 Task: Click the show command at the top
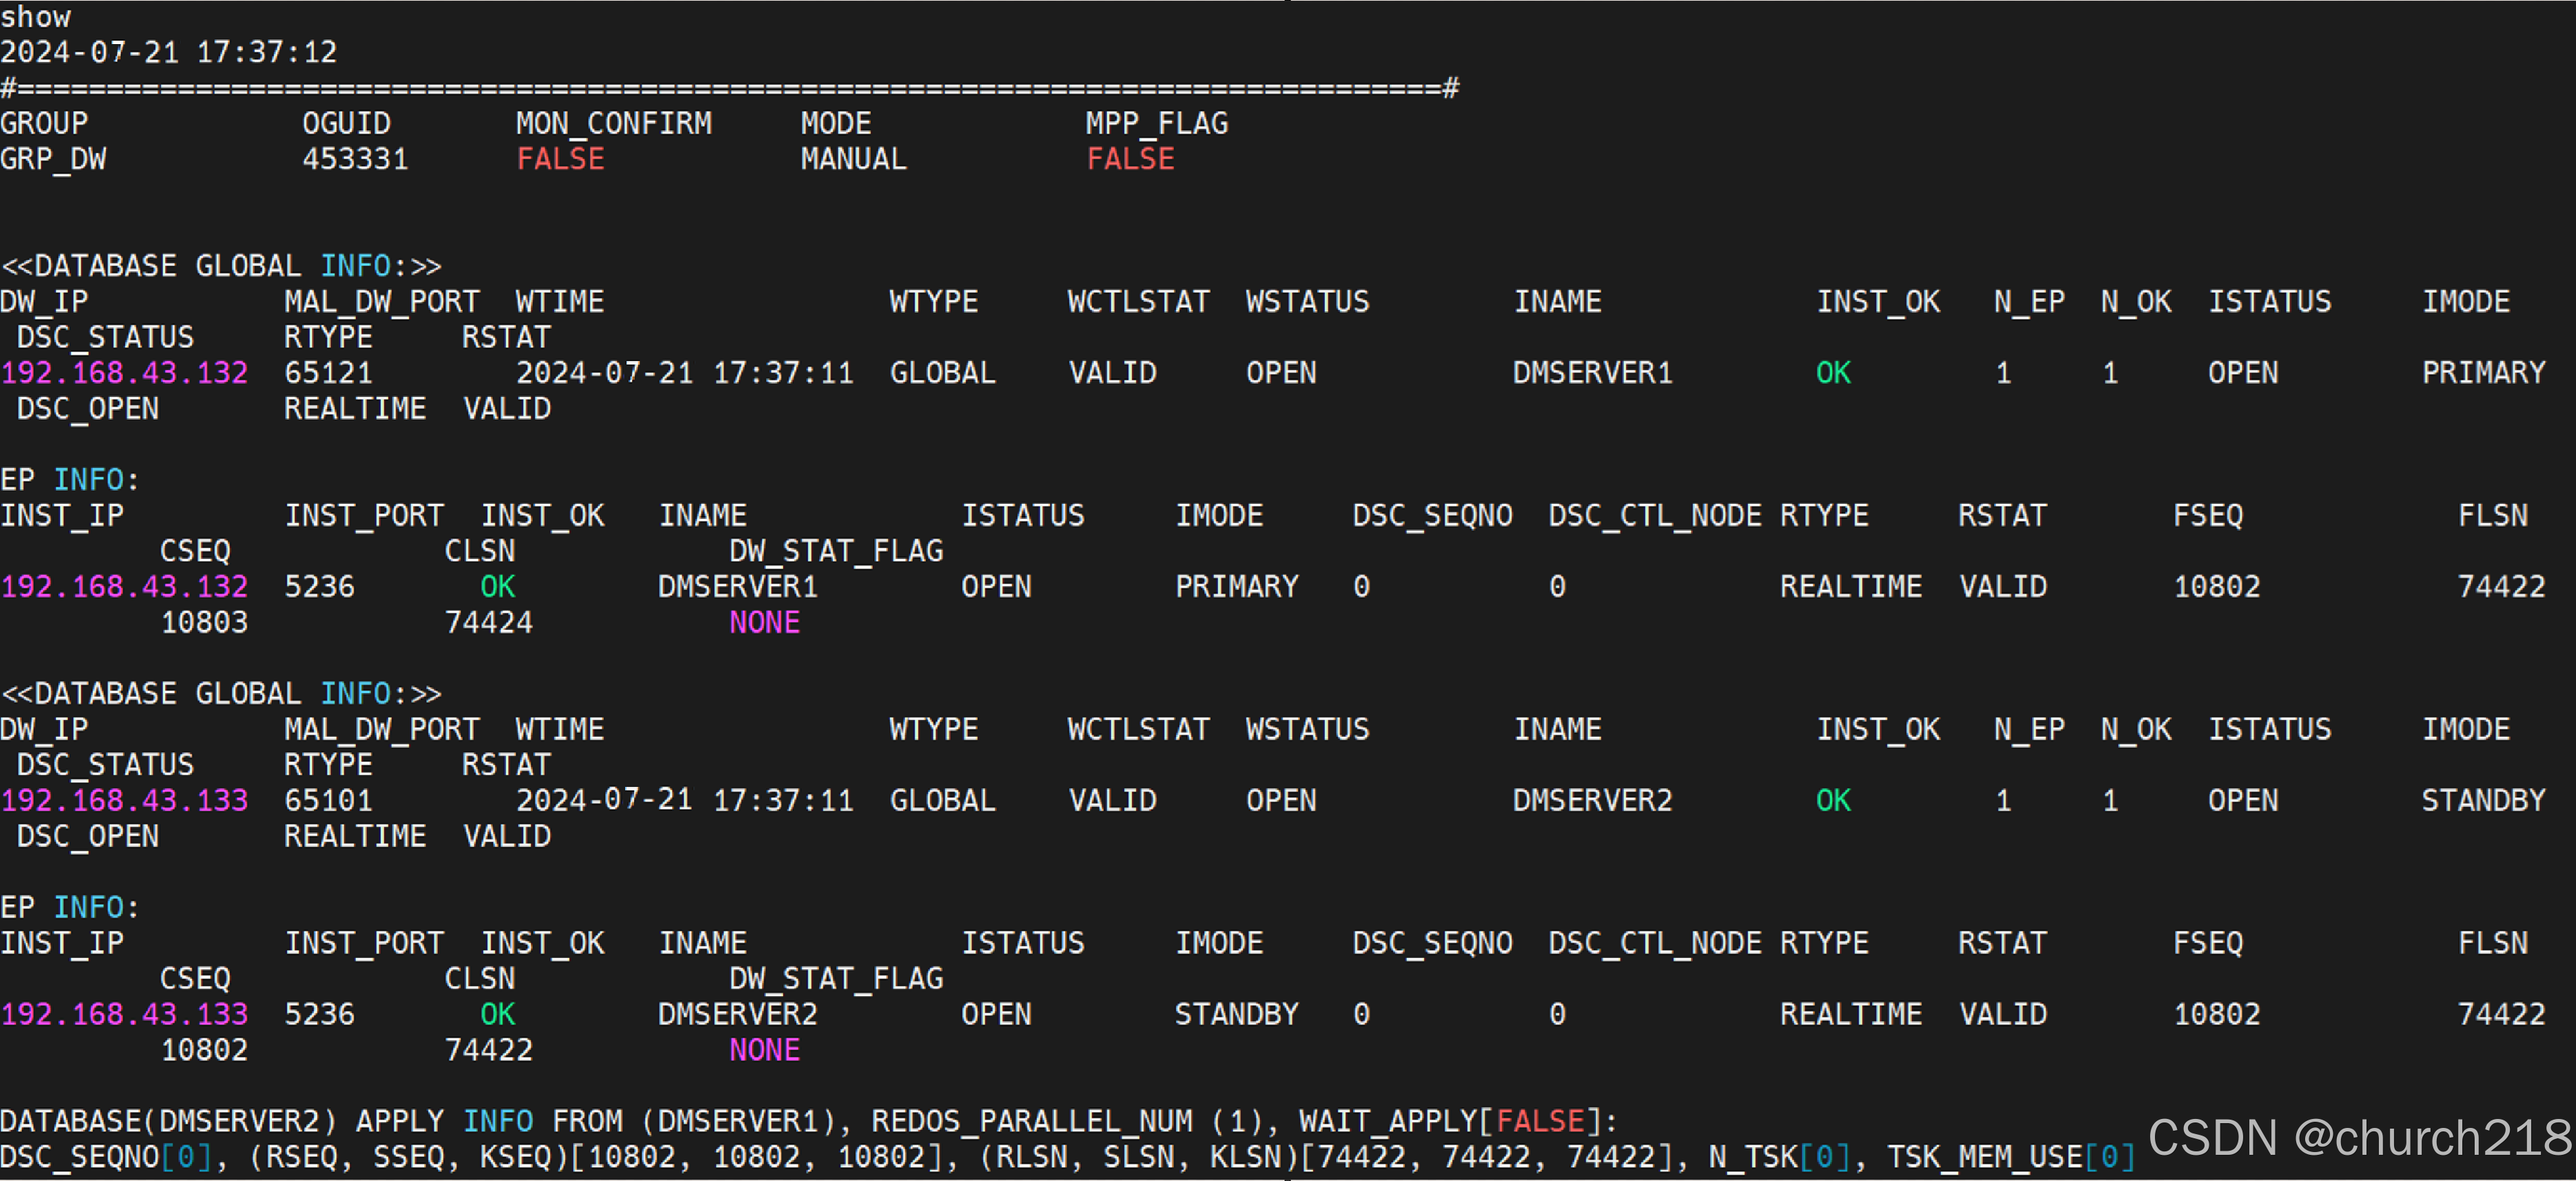(36, 17)
